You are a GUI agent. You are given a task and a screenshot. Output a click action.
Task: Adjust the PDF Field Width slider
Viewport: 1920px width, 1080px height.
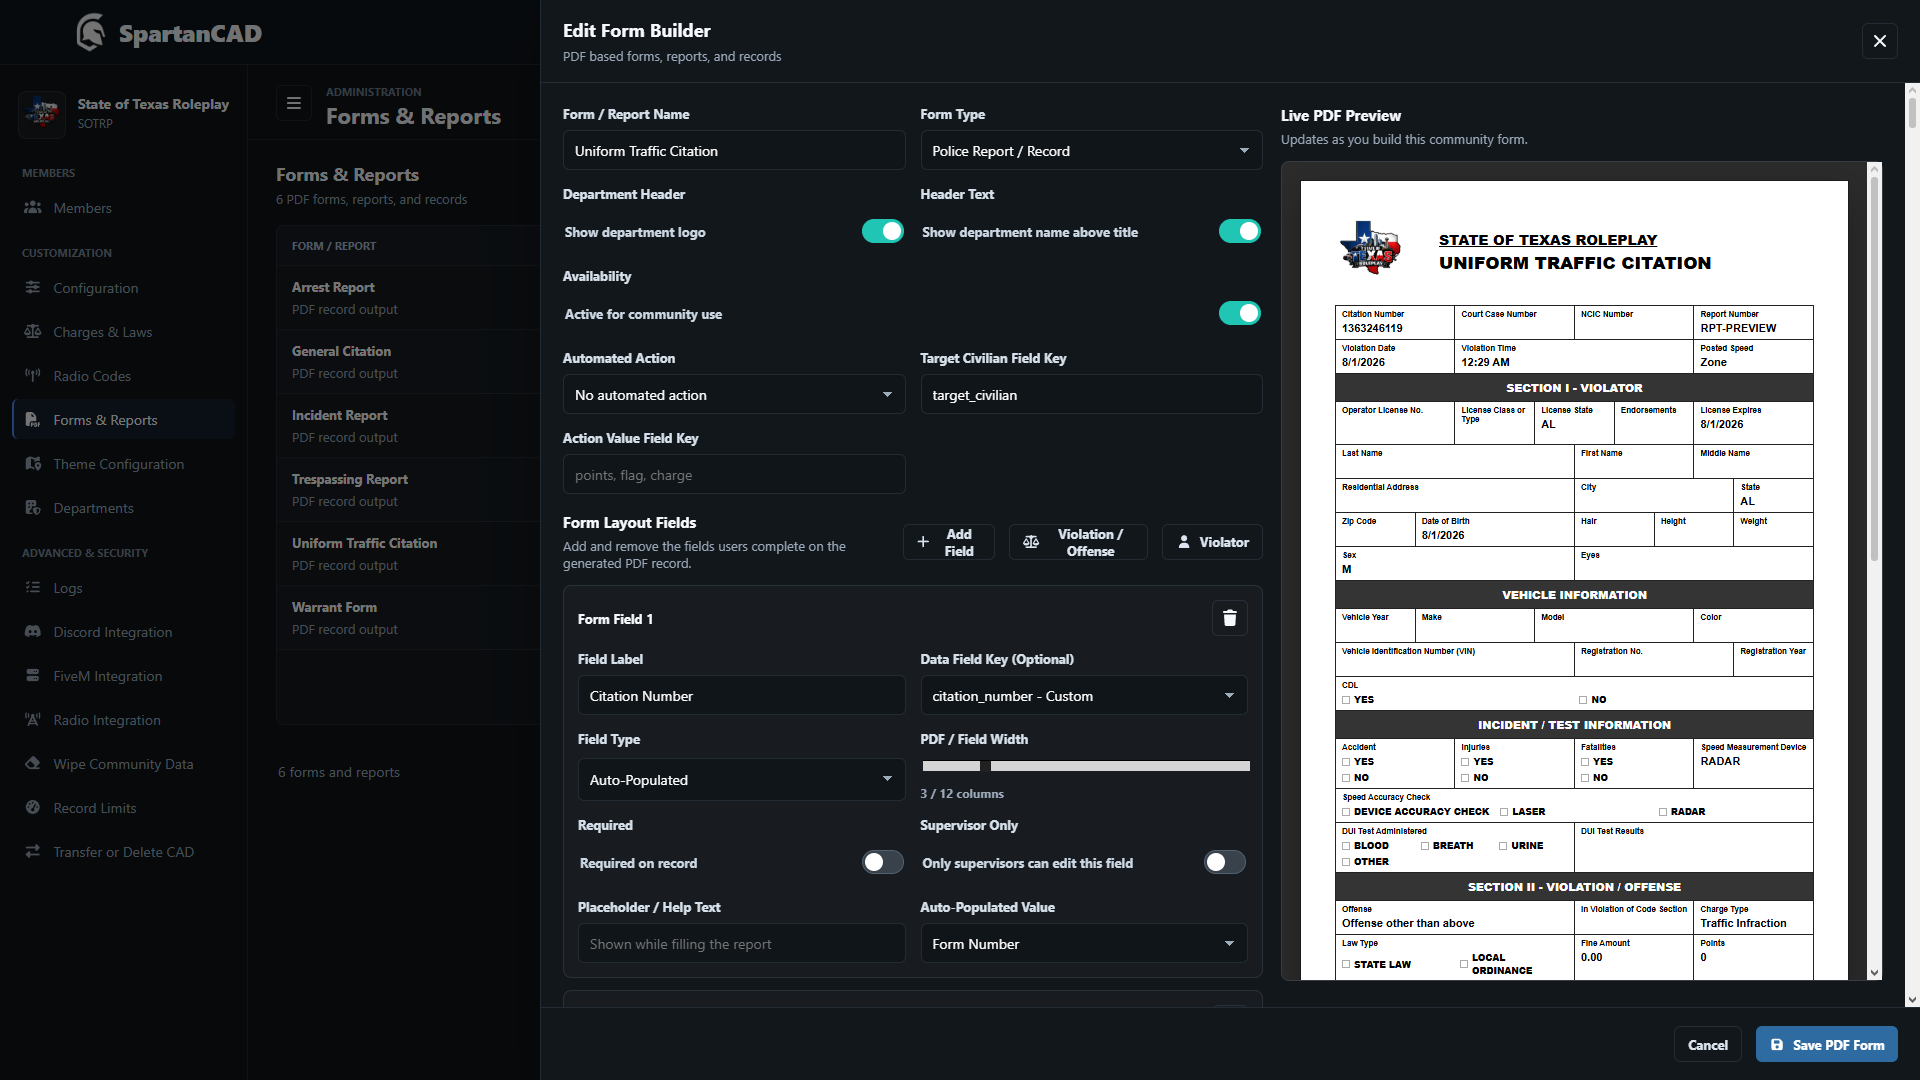1086,766
